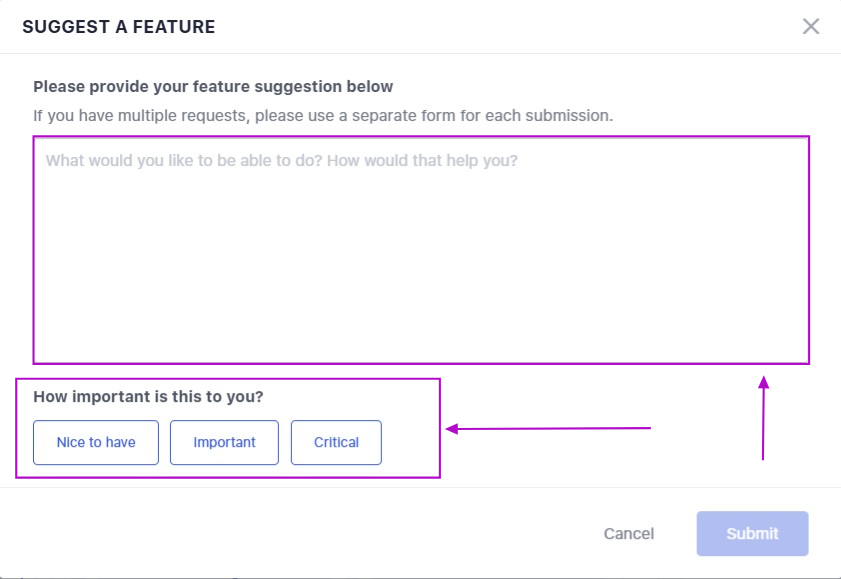This screenshot has height=579, width=841.
Task: Click the left-pointing purple arrow annotation
Action: [549, 429]
